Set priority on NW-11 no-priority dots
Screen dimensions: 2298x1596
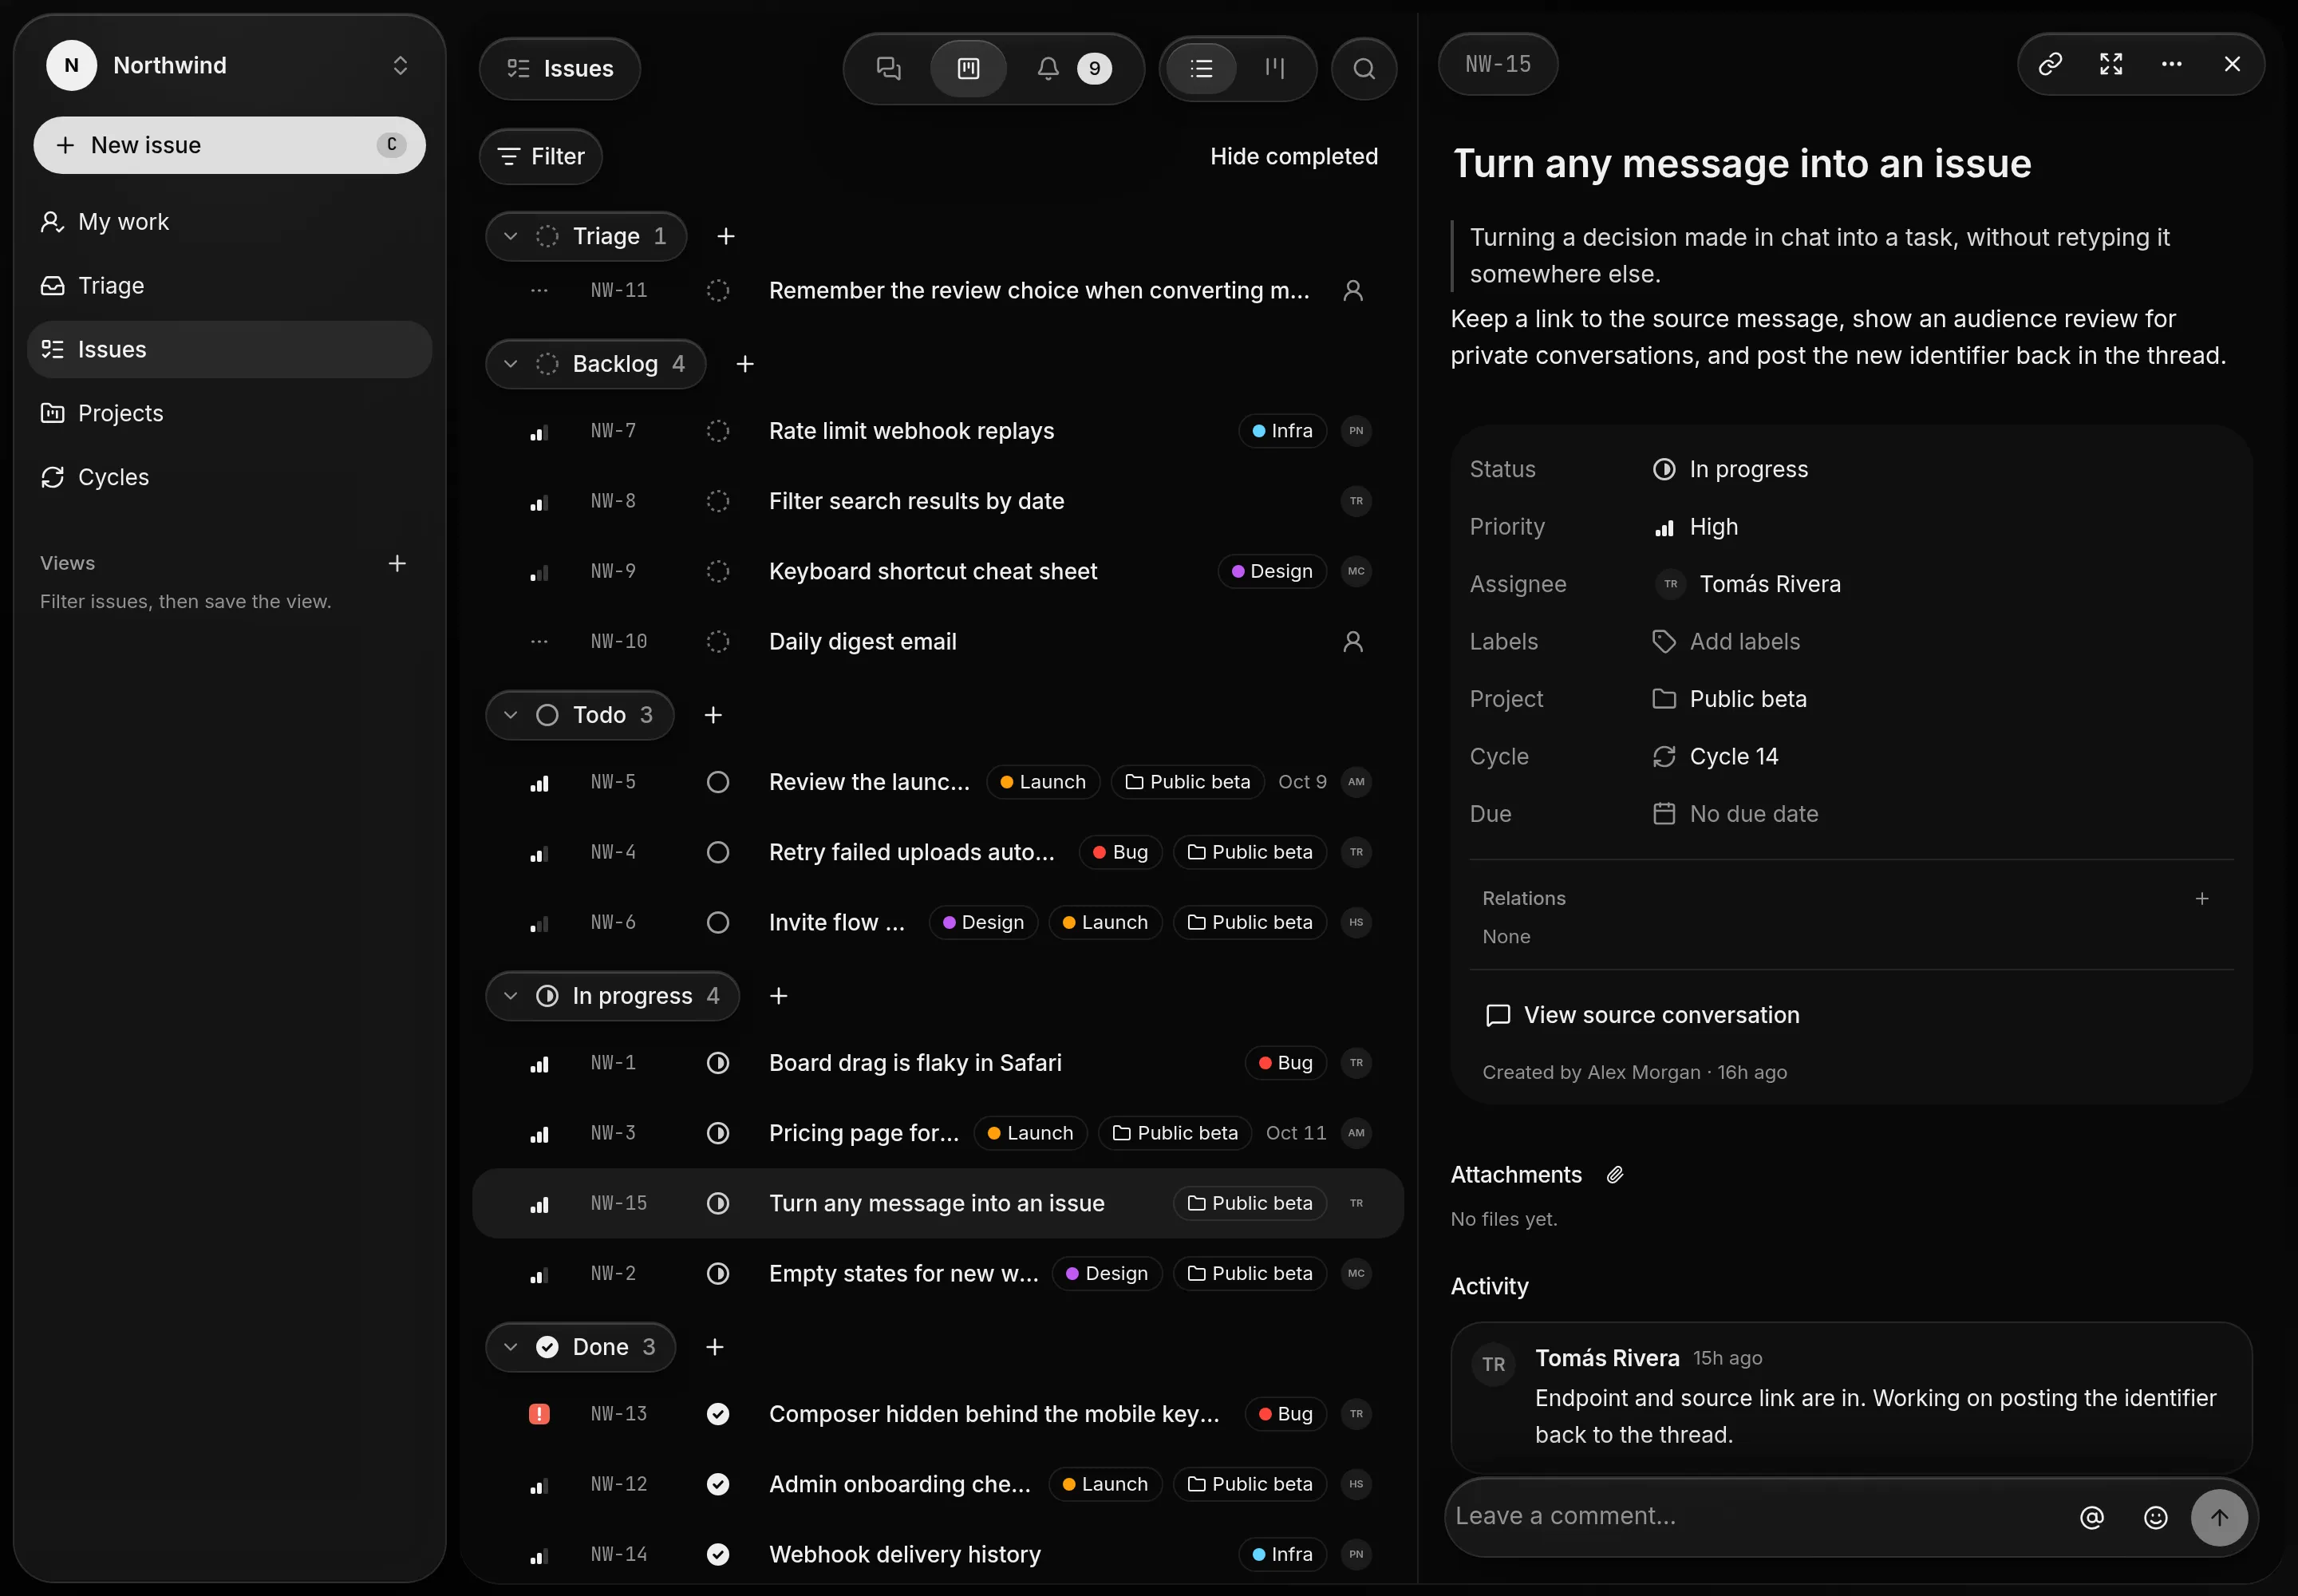(x=539, y=291)
